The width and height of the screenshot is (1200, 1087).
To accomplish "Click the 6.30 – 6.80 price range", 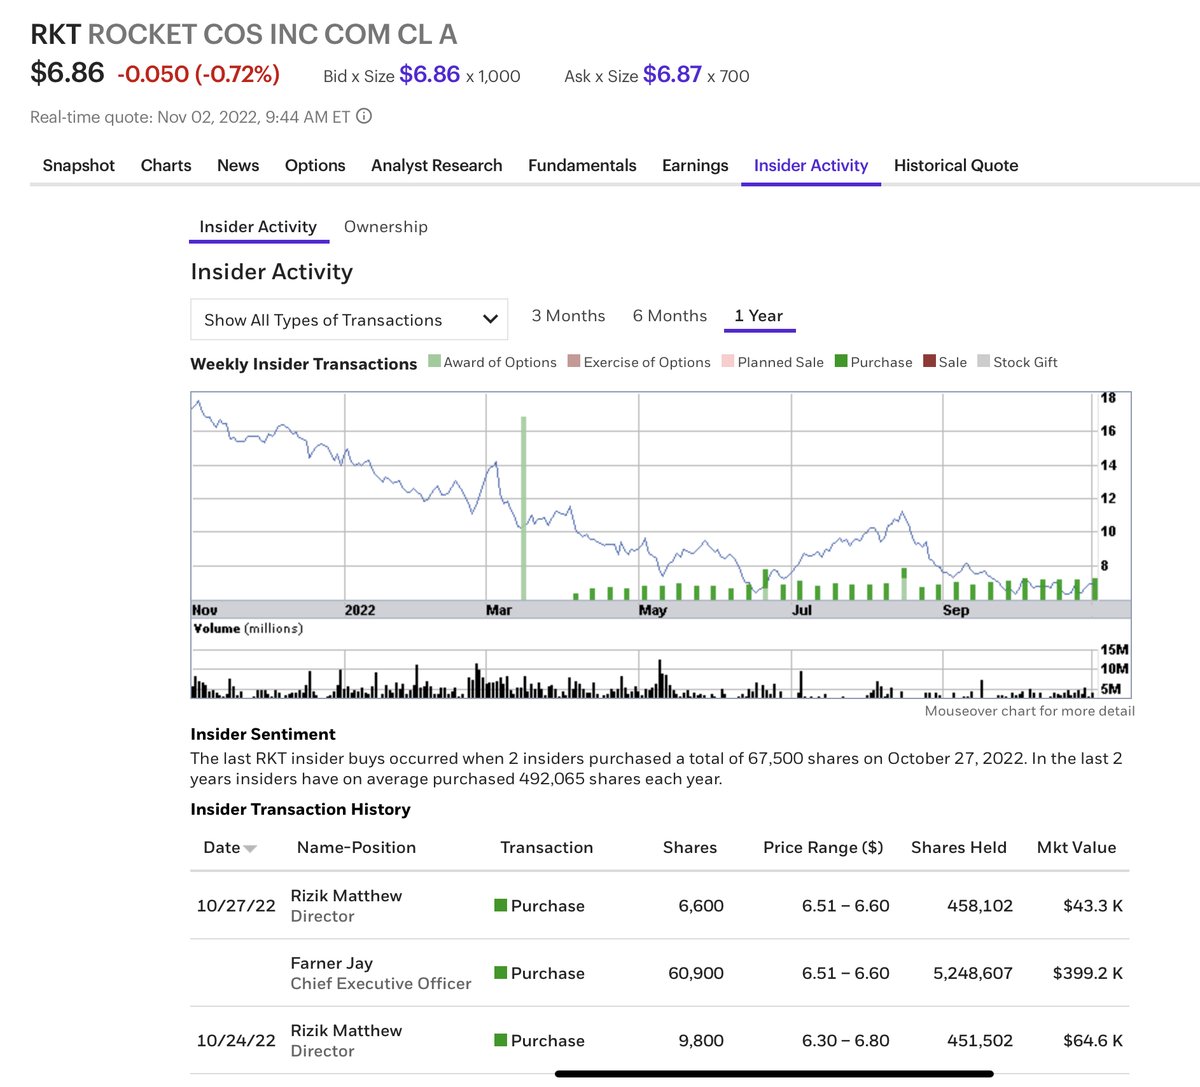I will 845,1041.
